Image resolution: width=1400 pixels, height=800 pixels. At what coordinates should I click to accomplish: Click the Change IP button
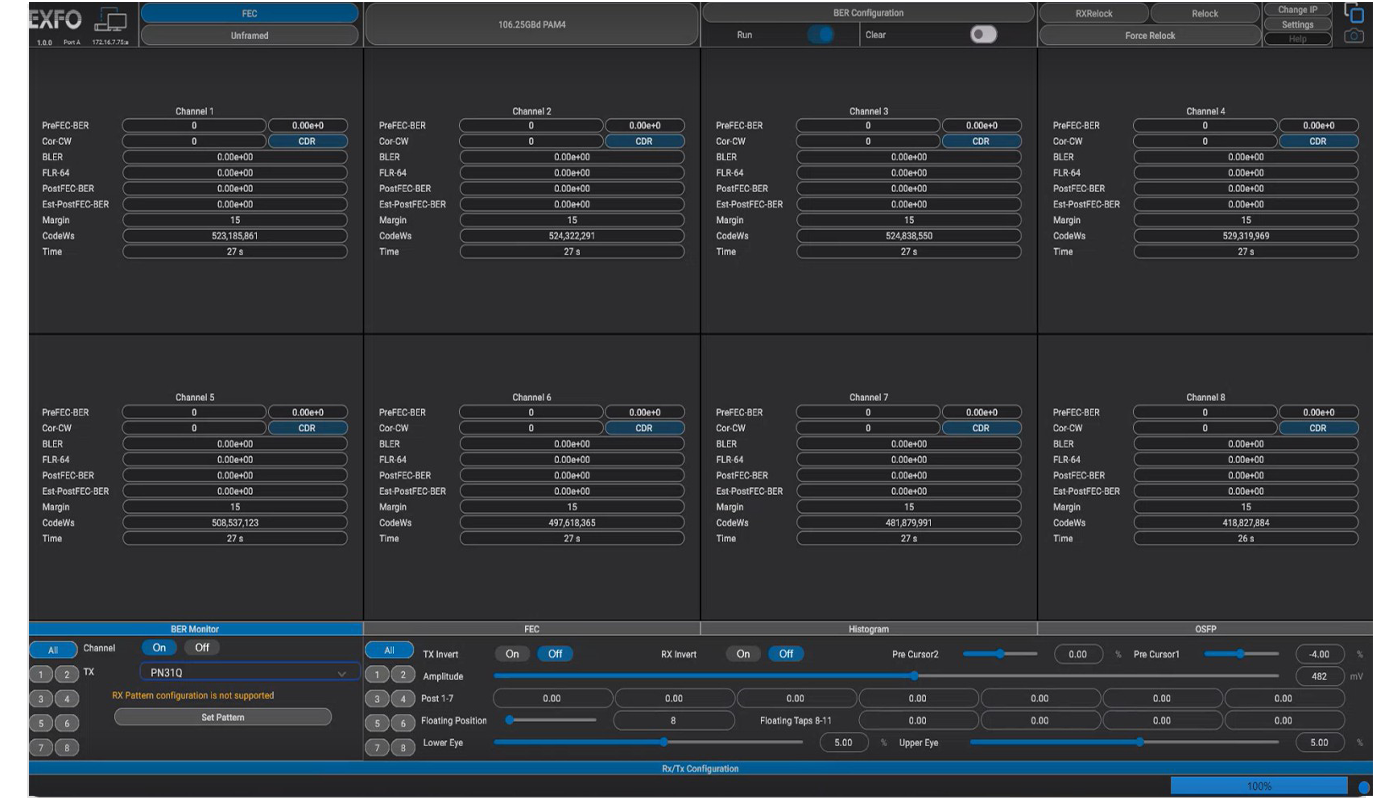coord(1297,9)
